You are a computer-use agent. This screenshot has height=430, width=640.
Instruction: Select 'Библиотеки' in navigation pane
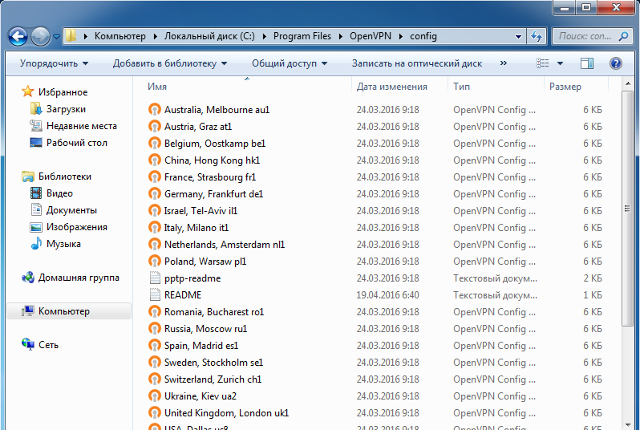tap(64, 177)
